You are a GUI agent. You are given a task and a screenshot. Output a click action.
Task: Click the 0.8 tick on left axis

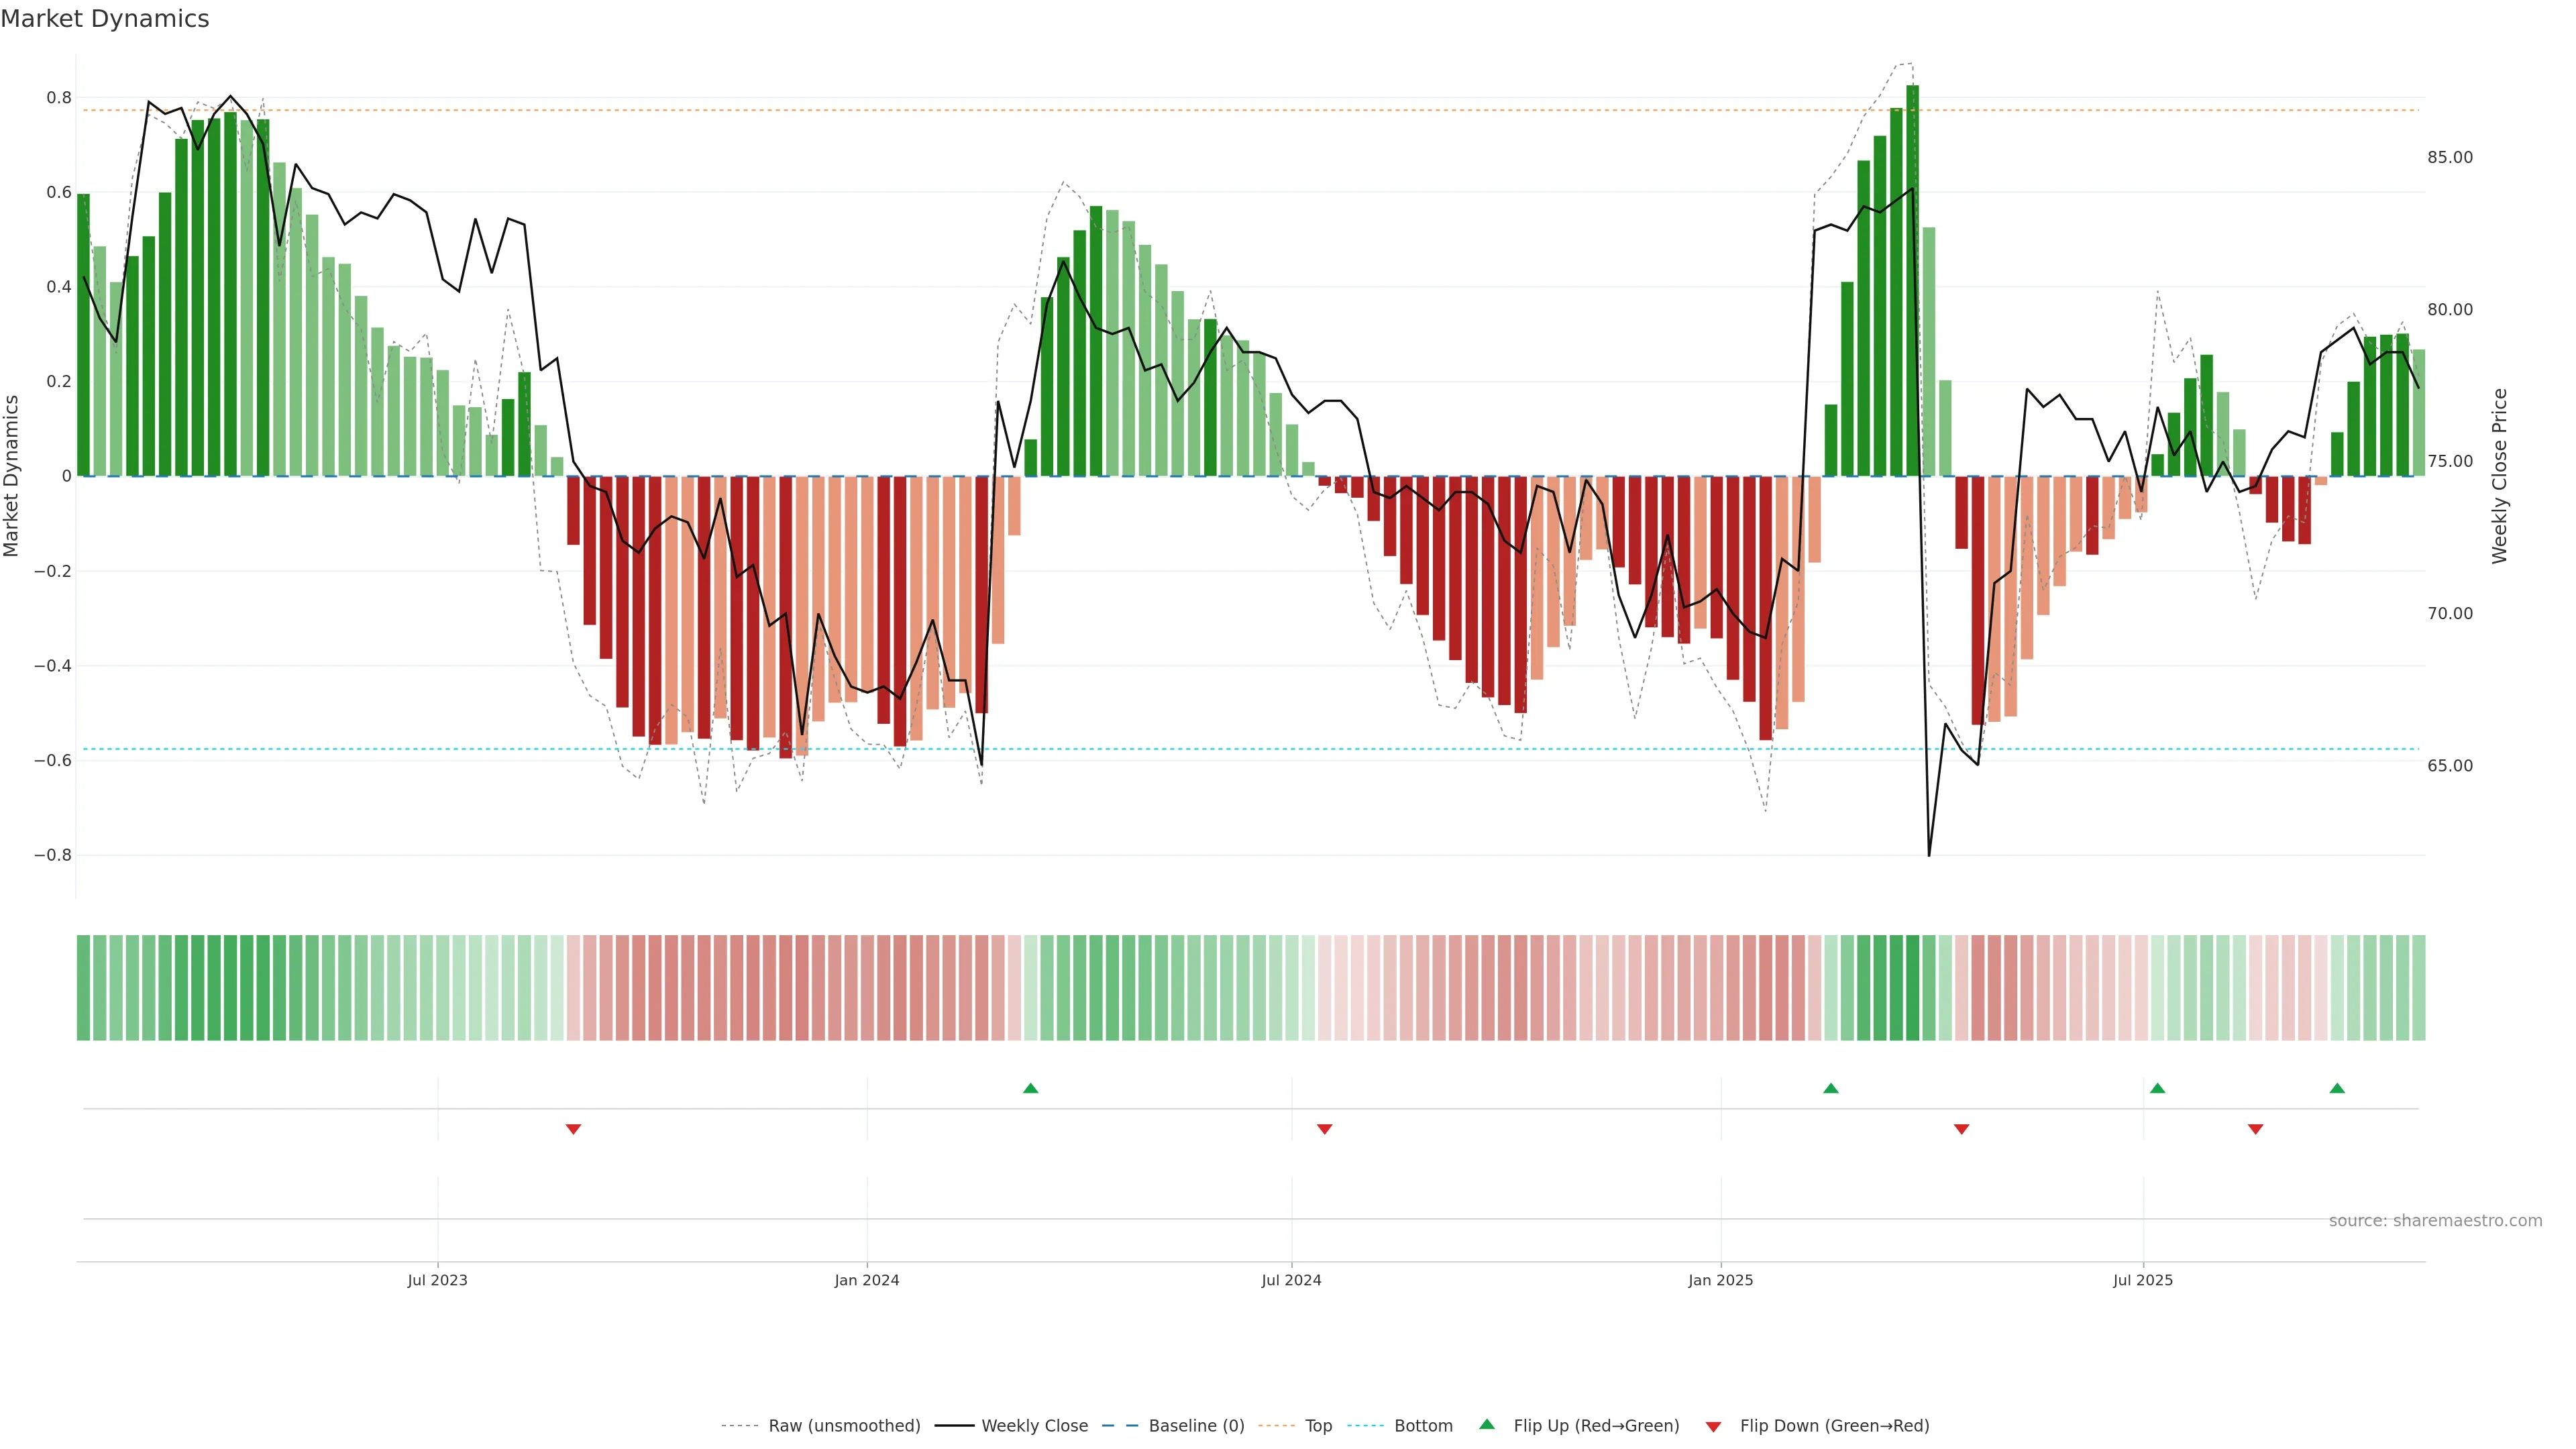[59, 98]
